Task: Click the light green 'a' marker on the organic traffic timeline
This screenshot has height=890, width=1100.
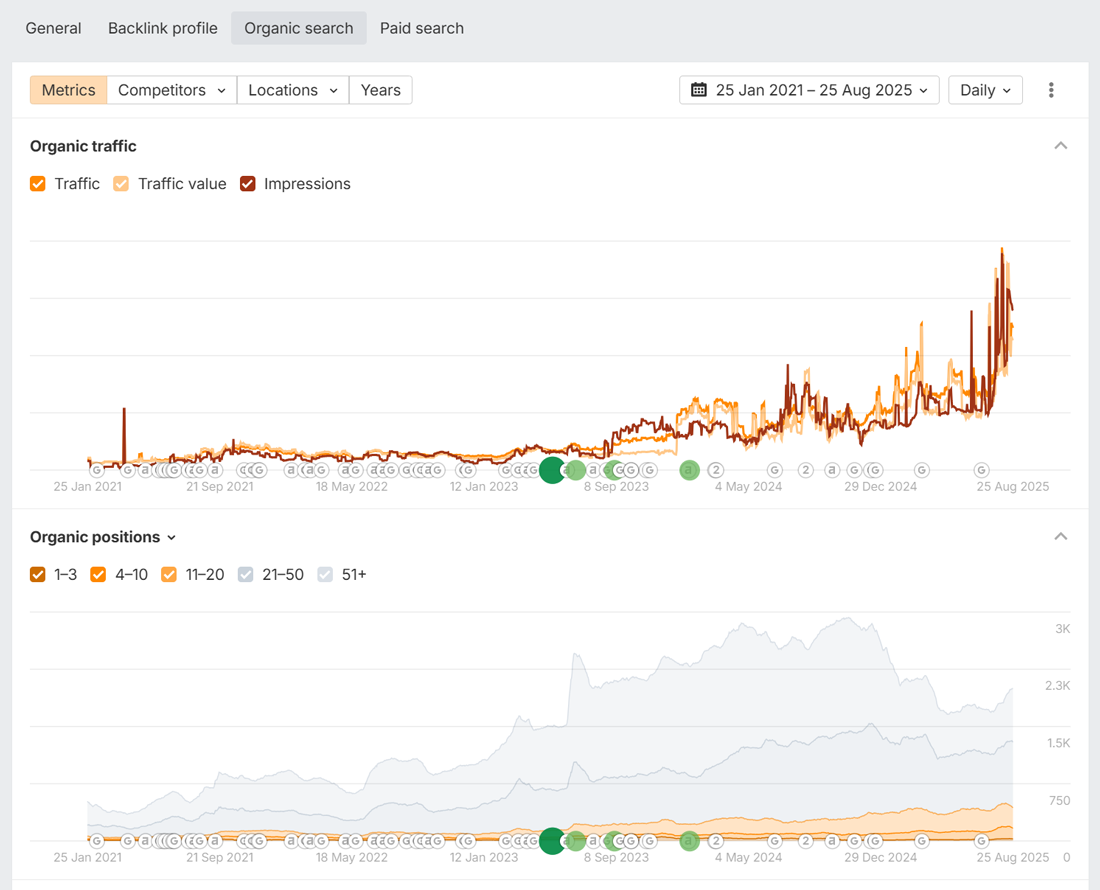Action: point(689,470)
